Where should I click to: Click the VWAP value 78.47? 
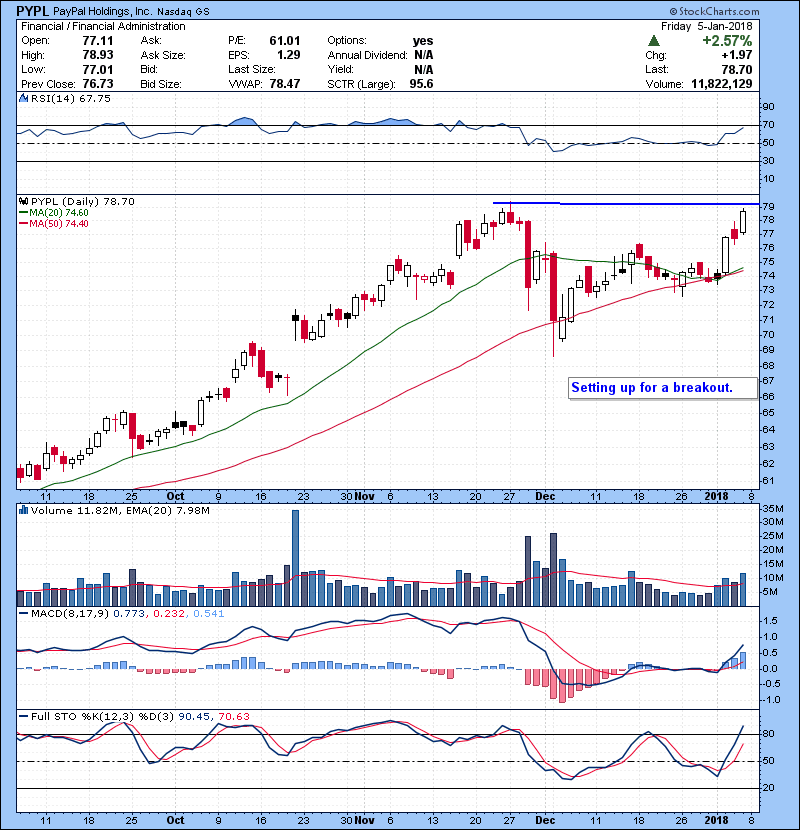click(285, 84)
